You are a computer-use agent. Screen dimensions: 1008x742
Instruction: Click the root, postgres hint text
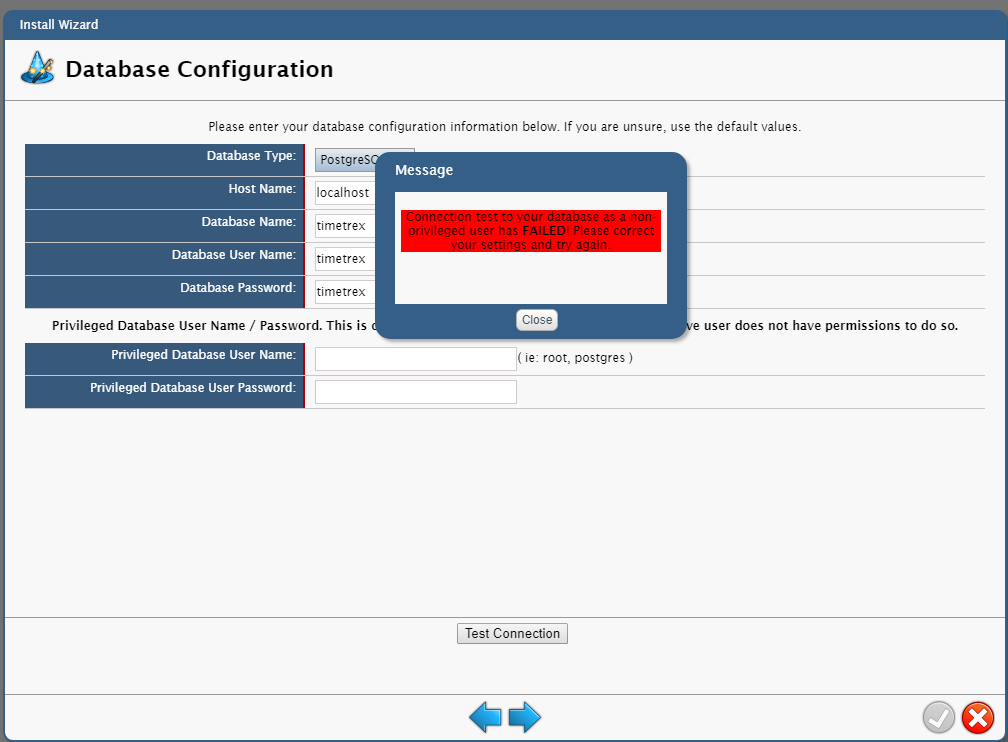pyautogui.click(x=577, y=358)
